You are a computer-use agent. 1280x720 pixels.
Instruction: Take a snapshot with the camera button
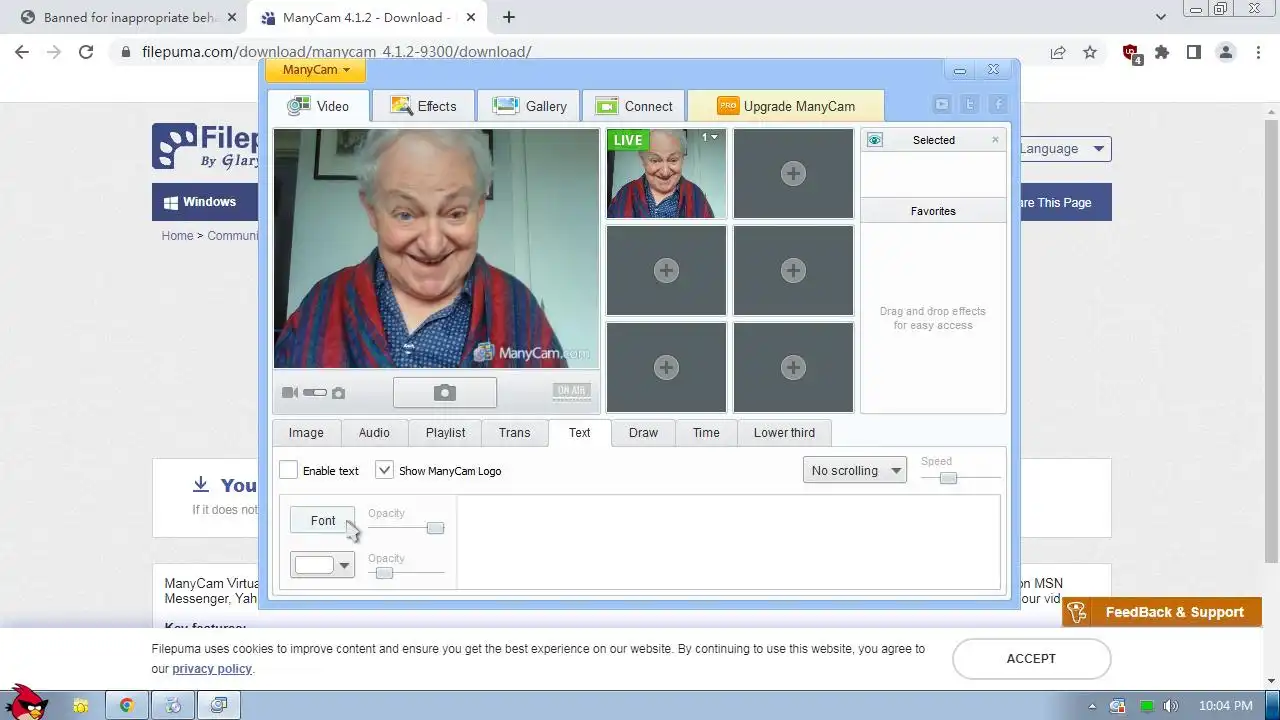[x=445, y=393]
